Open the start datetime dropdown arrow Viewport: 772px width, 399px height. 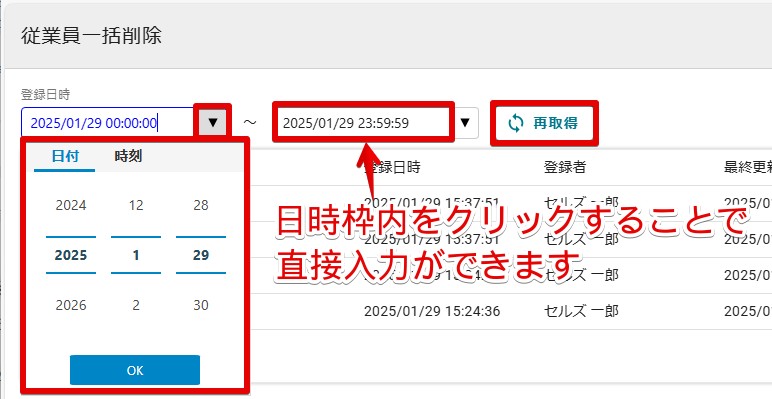coord(213,122)
